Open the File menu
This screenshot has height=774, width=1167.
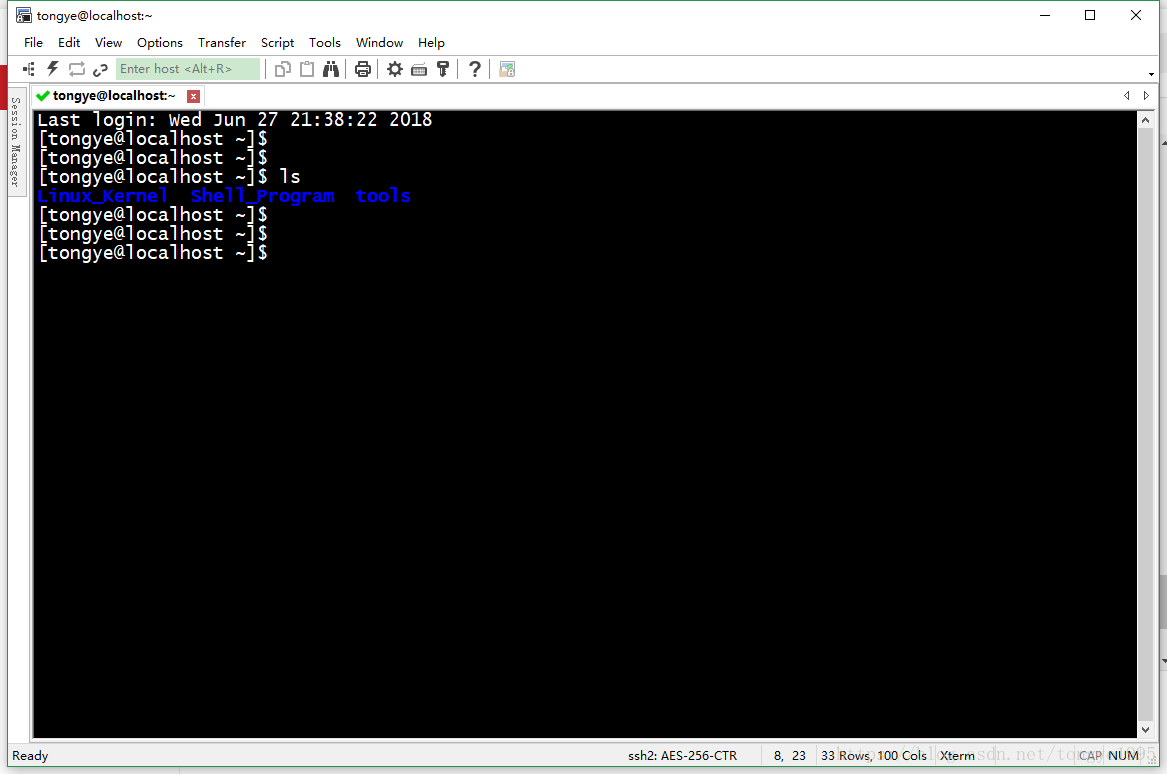pyautogui.click(x=33, y=42)
